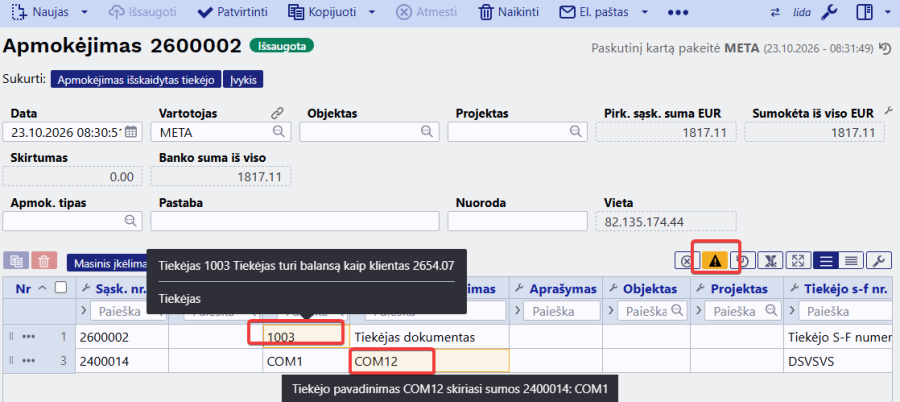This screenshot has width=900, height=402.
Task: Click the Kopijuoti copy button
Action: (x=322, y=12)
